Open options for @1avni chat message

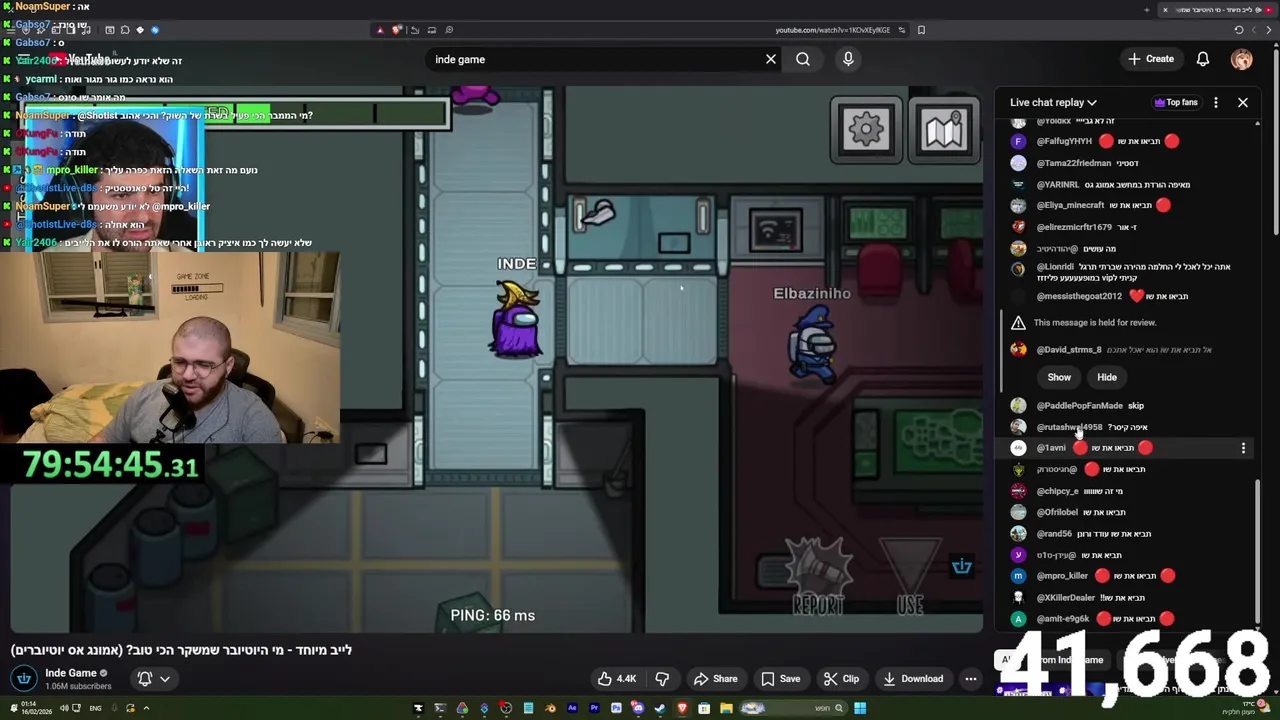pos(1243,448)
